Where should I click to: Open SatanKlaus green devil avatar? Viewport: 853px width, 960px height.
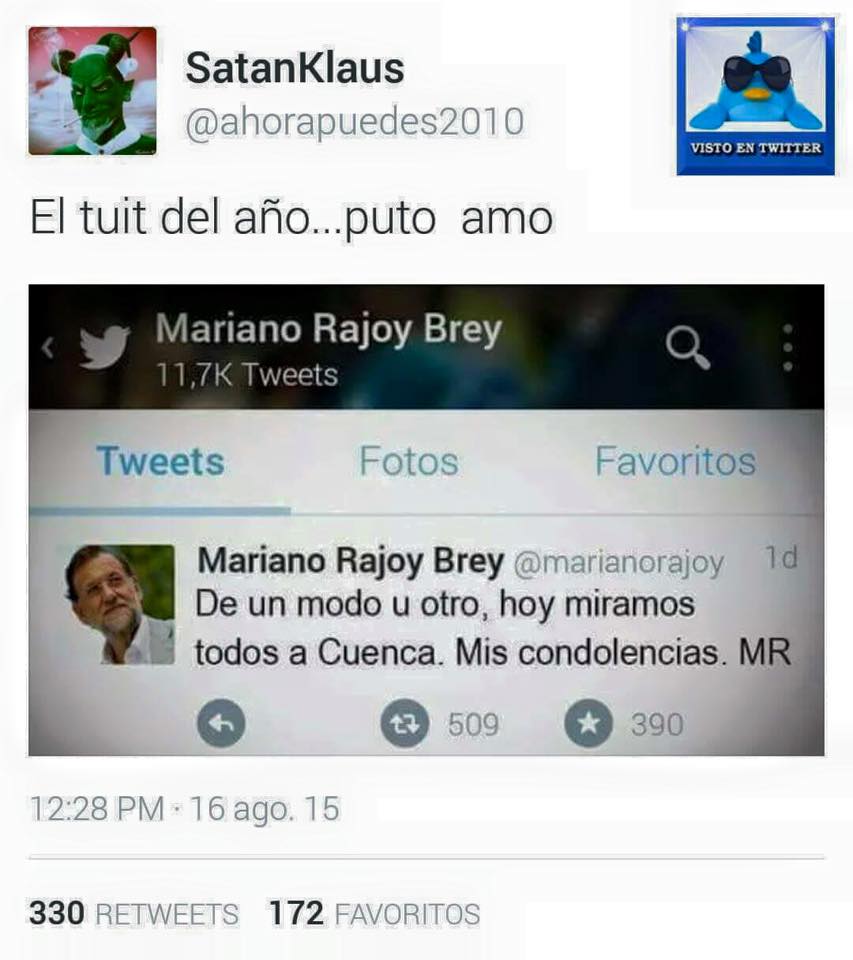[x=92, y=91]
